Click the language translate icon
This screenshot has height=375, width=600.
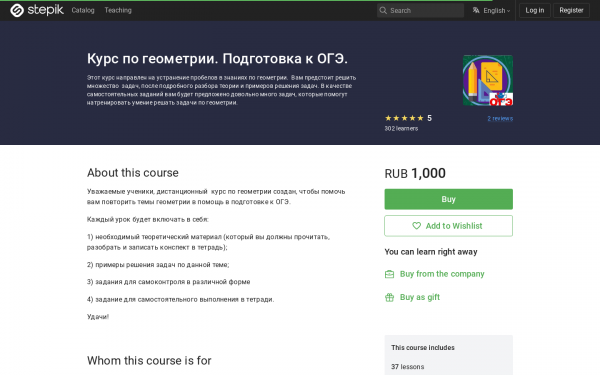476,10
